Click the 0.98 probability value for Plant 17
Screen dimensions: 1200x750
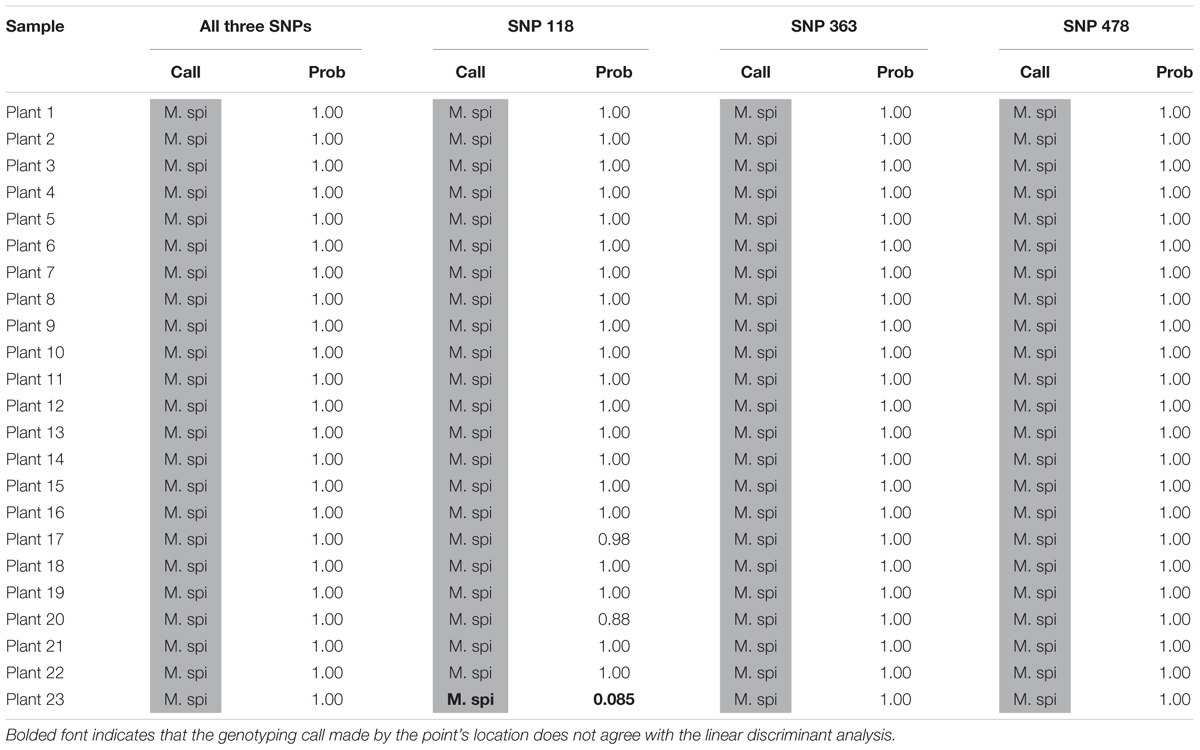615,540
